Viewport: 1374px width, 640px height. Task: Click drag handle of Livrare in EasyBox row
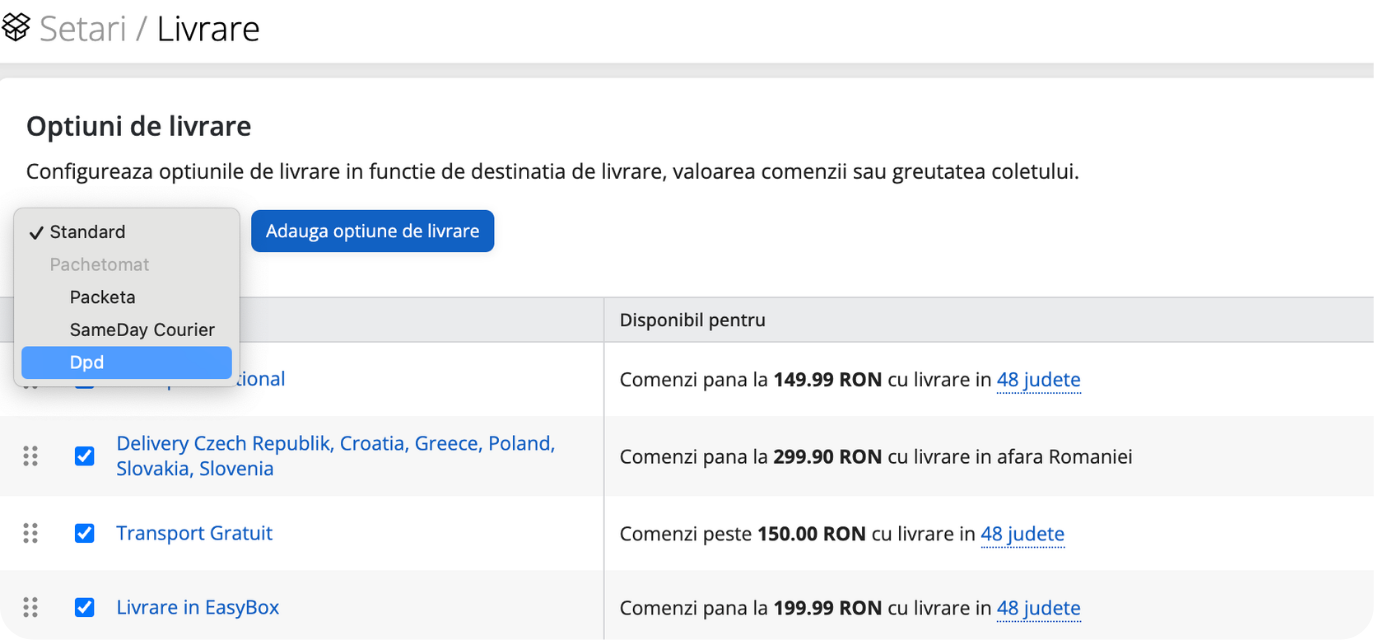coord(30,607)
